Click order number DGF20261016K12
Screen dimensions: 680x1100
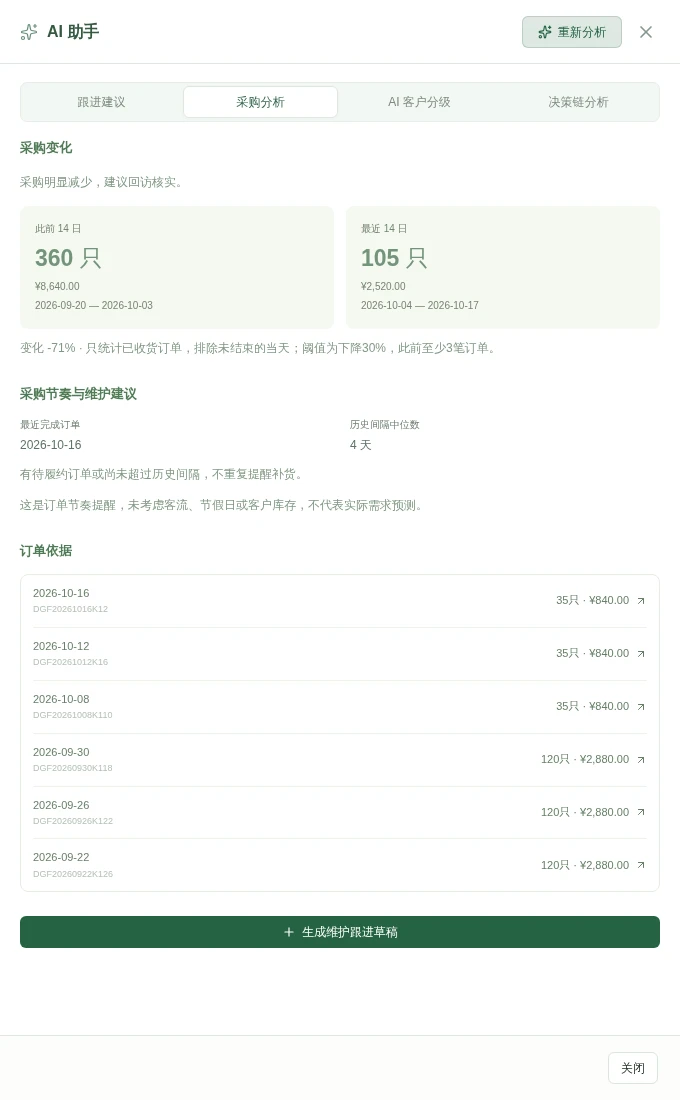70,609
